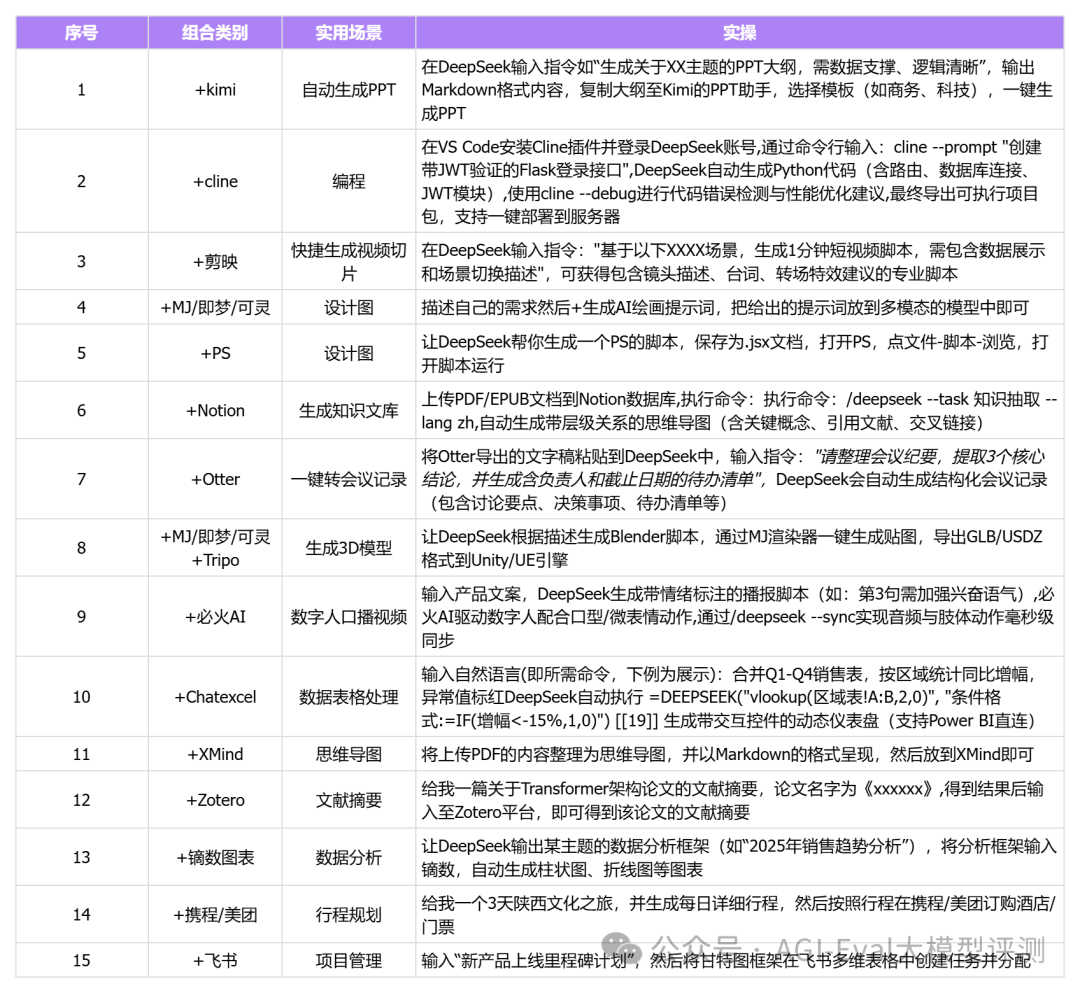Viewport: 1080px width, 993px height.
Task: Select the +Notion cell
Action: 215,410
